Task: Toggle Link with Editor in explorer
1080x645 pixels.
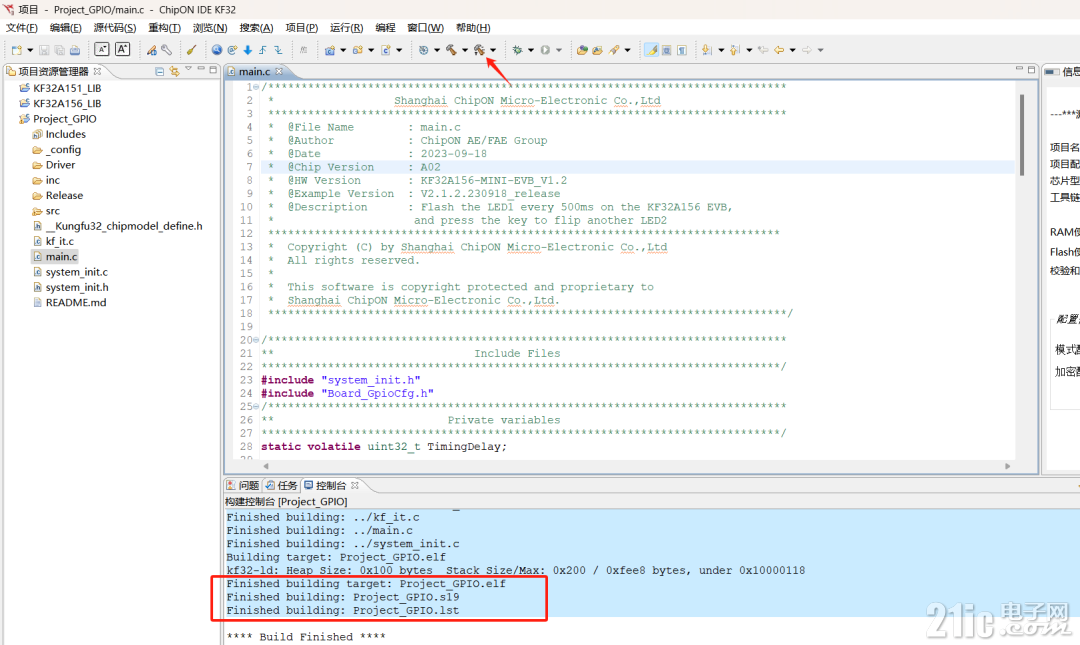Action: point(174,72)
